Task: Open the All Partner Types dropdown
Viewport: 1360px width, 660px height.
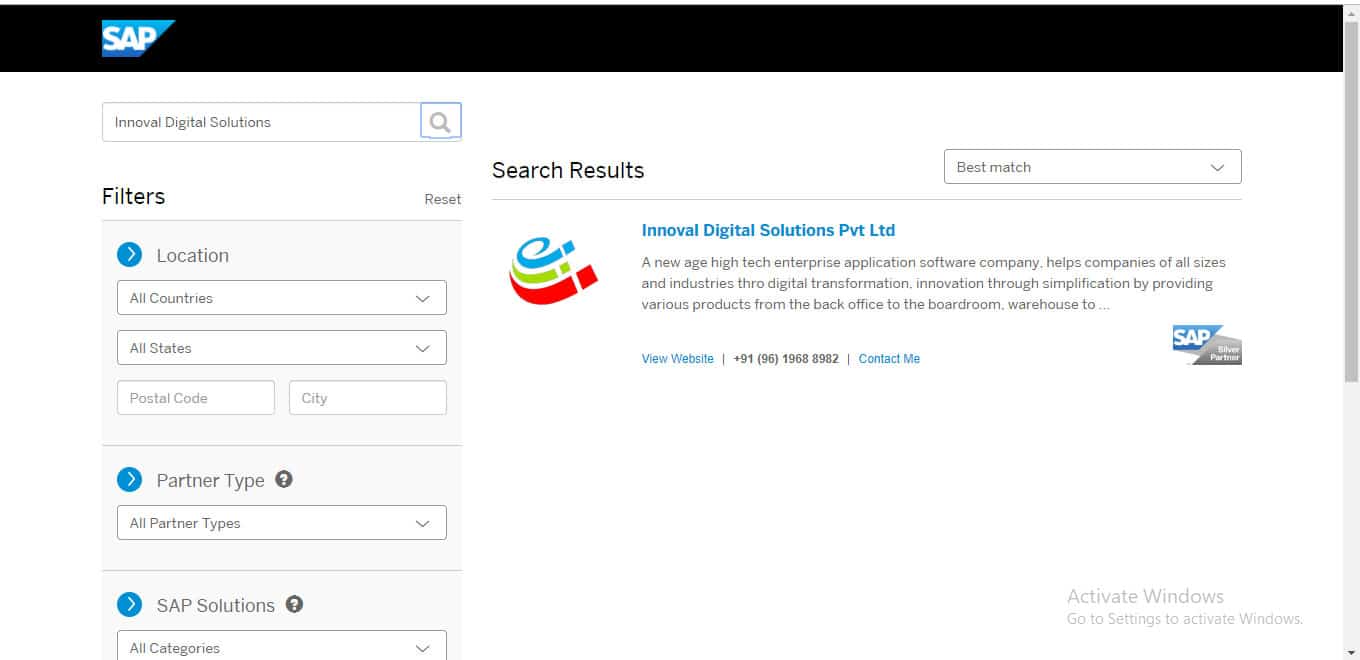Action: (281, 523)
